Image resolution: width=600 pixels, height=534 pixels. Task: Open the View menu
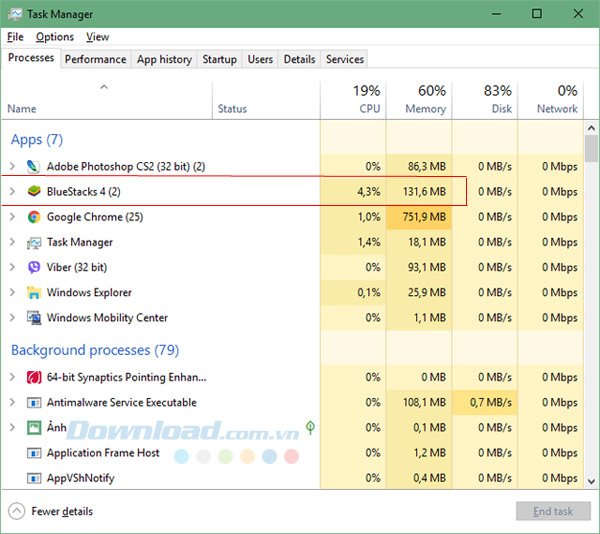(98, 37)
